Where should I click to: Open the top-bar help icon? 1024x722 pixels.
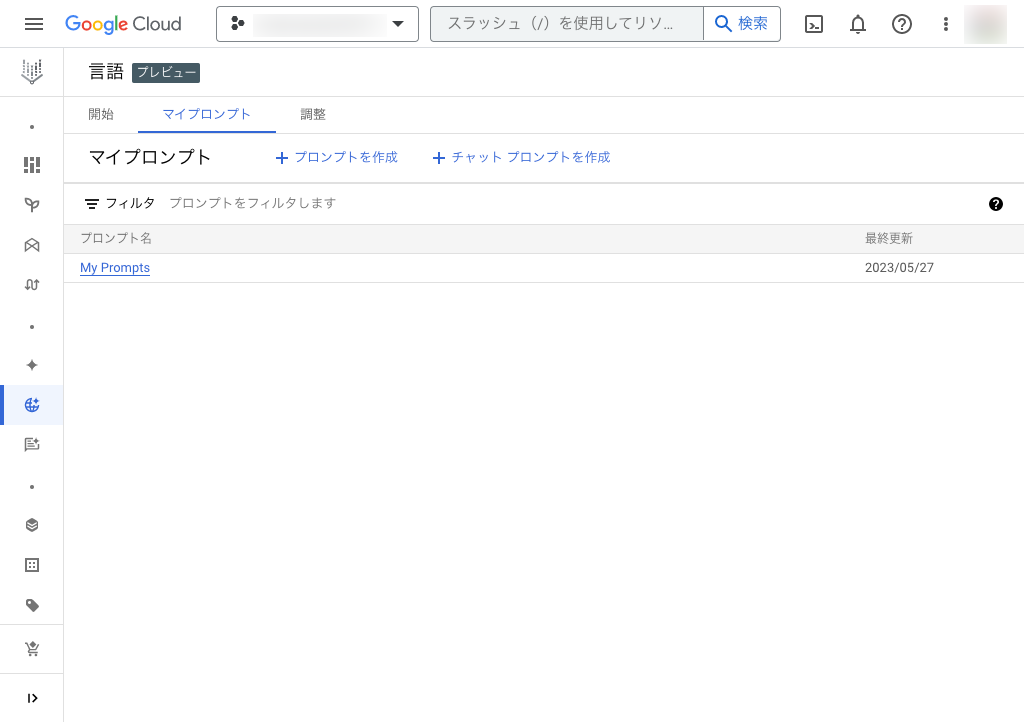901,24
